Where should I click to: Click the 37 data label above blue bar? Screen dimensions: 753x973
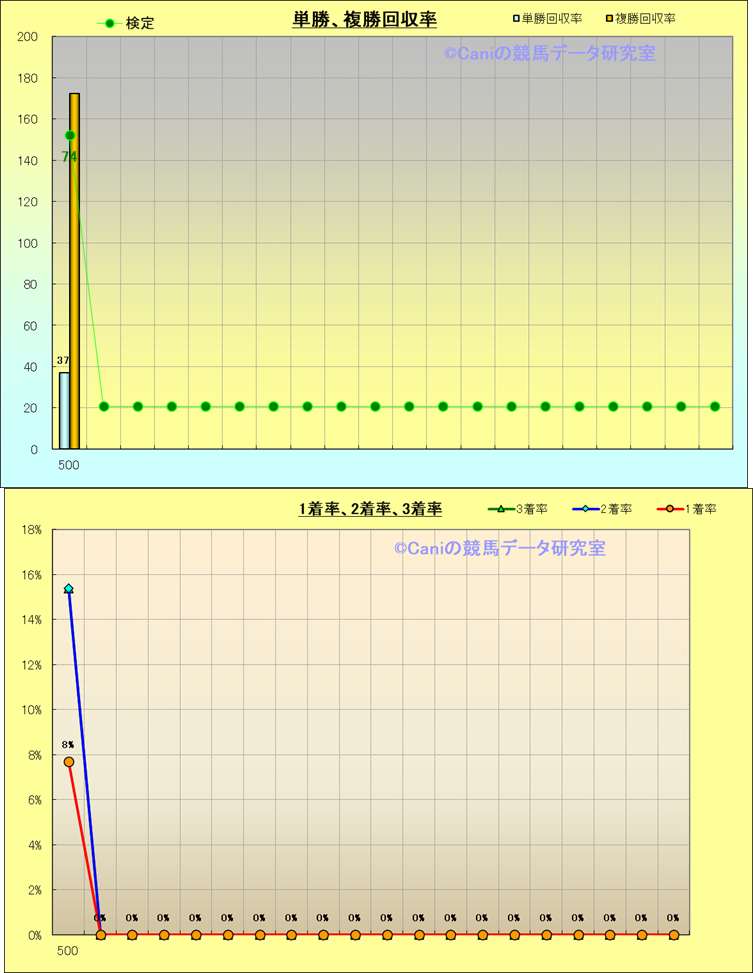point(63,361)
